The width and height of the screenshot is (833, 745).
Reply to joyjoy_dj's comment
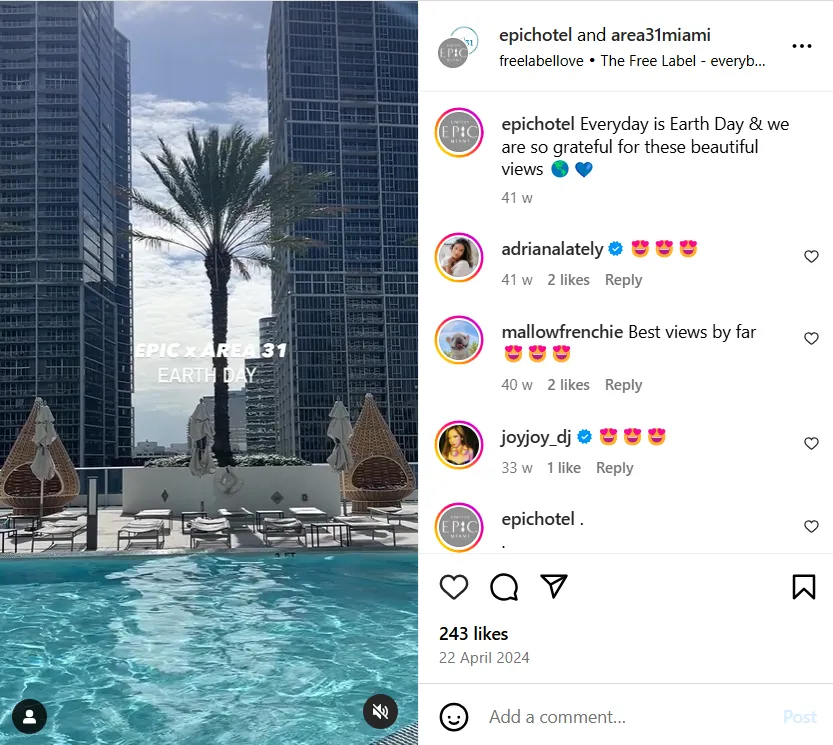coord(614,468)
